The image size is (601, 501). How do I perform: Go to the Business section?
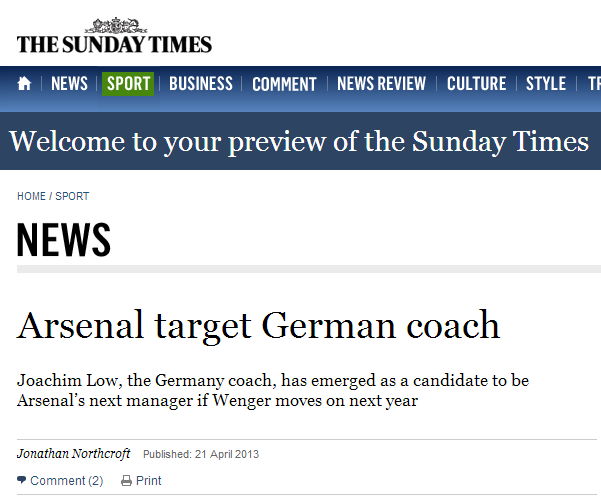200,84
